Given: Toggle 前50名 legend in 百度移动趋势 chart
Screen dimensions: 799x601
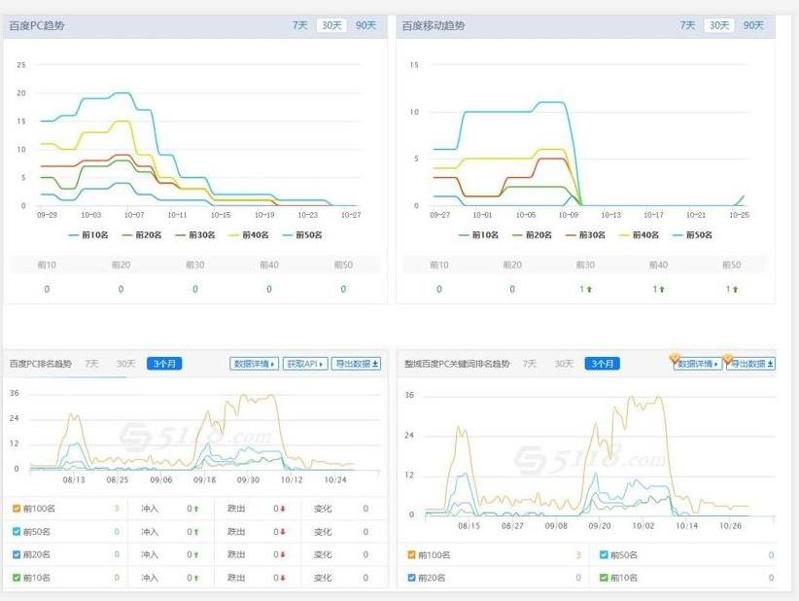Looking at the screenshot, I should [x=693, y=235].
